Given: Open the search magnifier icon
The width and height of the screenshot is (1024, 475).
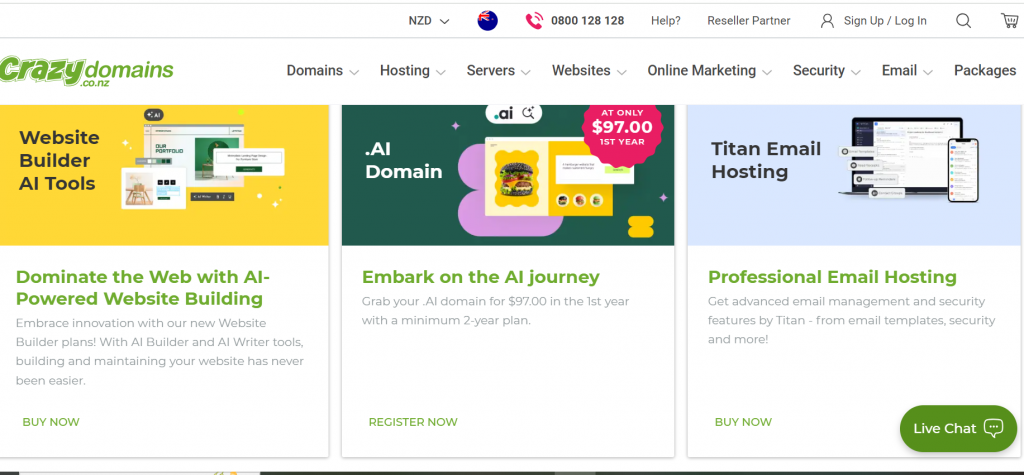Looking at the screenshot, I should click(963, 21).
